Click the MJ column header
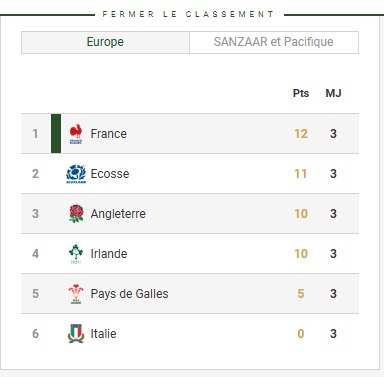384x377 pixels. click(x=333, y=93)
